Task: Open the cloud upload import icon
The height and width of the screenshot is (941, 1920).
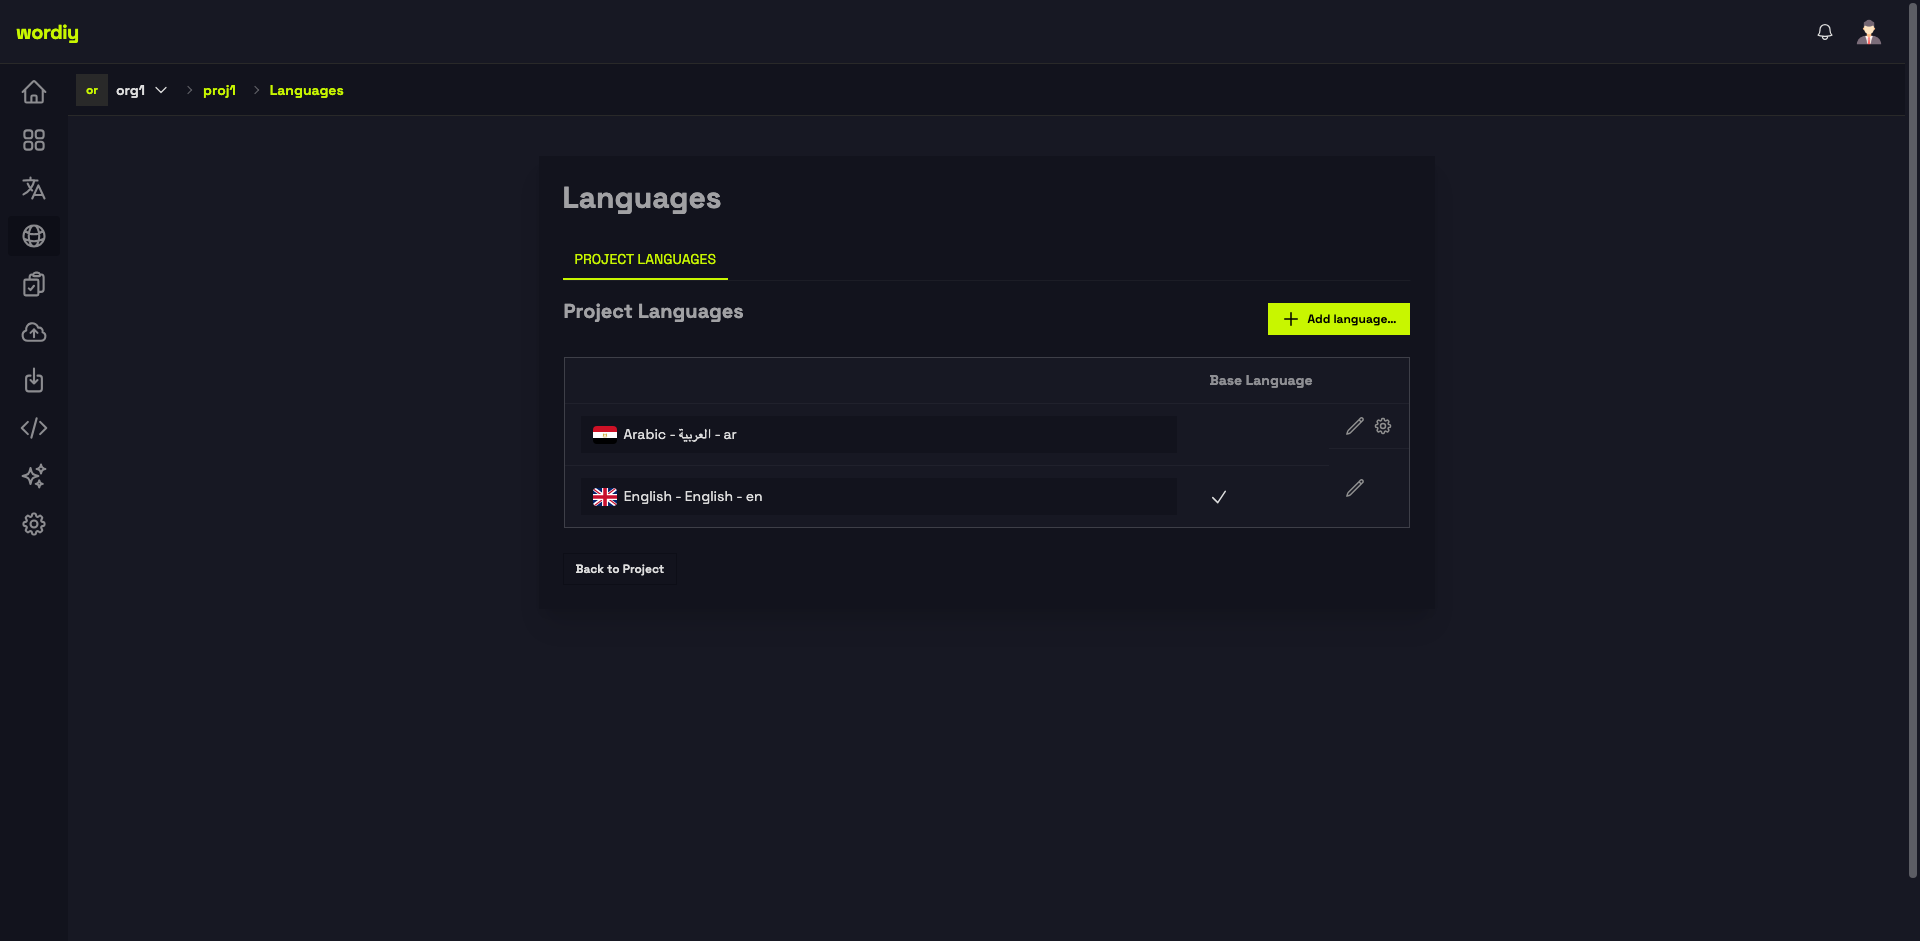Action: pos(34,332)
